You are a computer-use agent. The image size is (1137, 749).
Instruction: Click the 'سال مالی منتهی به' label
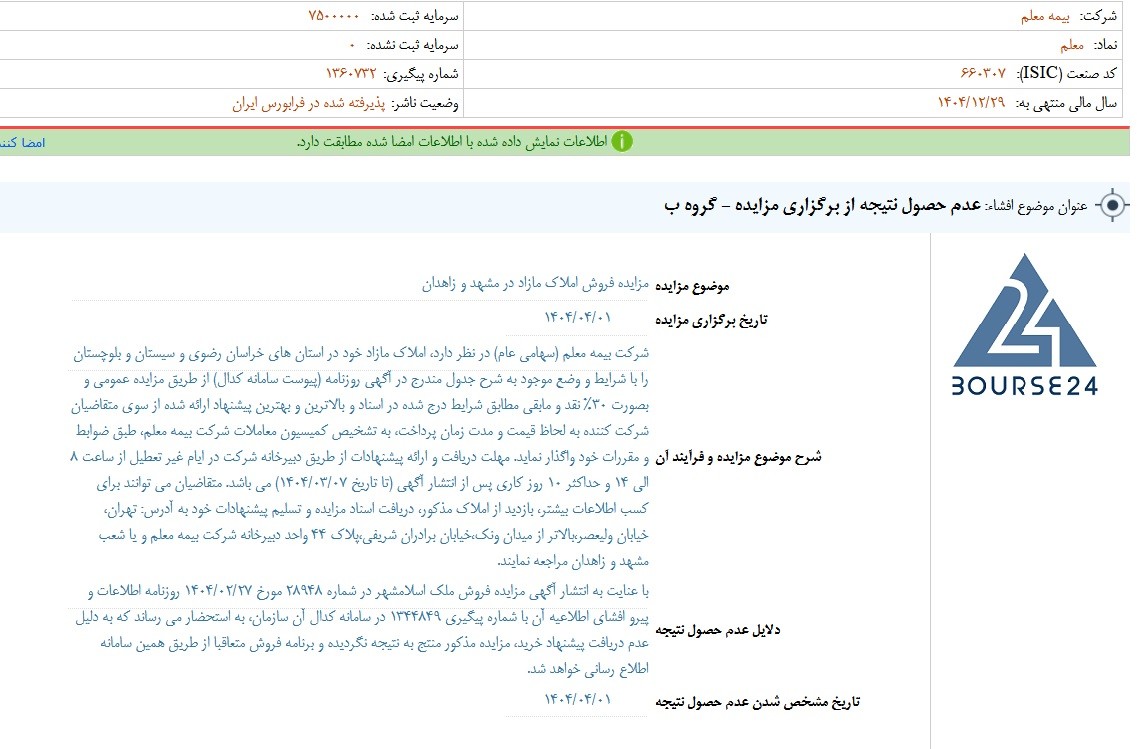point(1066,103)
